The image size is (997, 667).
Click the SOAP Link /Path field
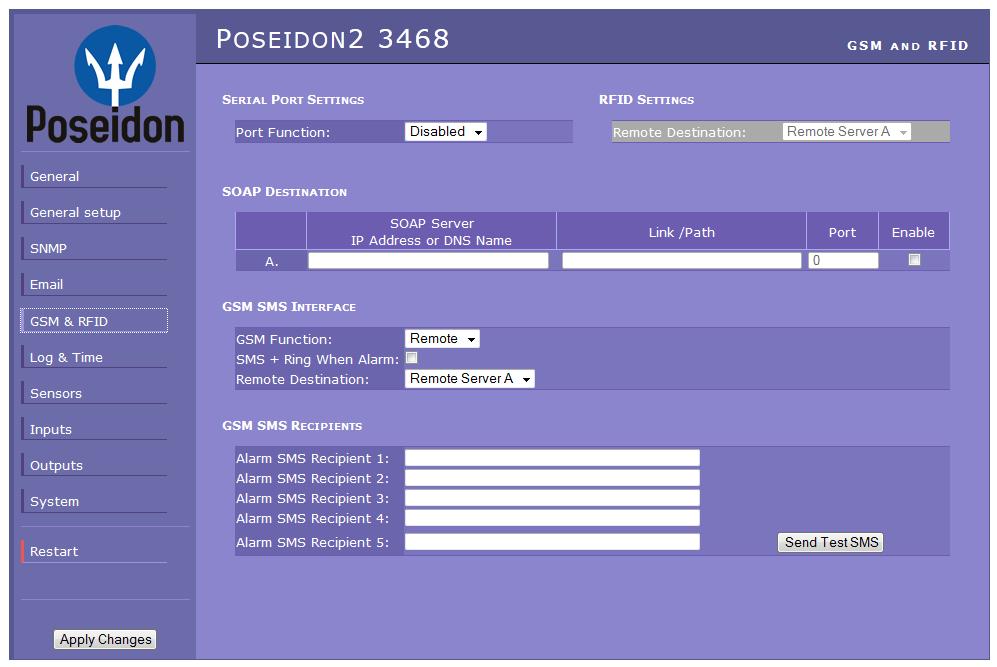point(682,260)
